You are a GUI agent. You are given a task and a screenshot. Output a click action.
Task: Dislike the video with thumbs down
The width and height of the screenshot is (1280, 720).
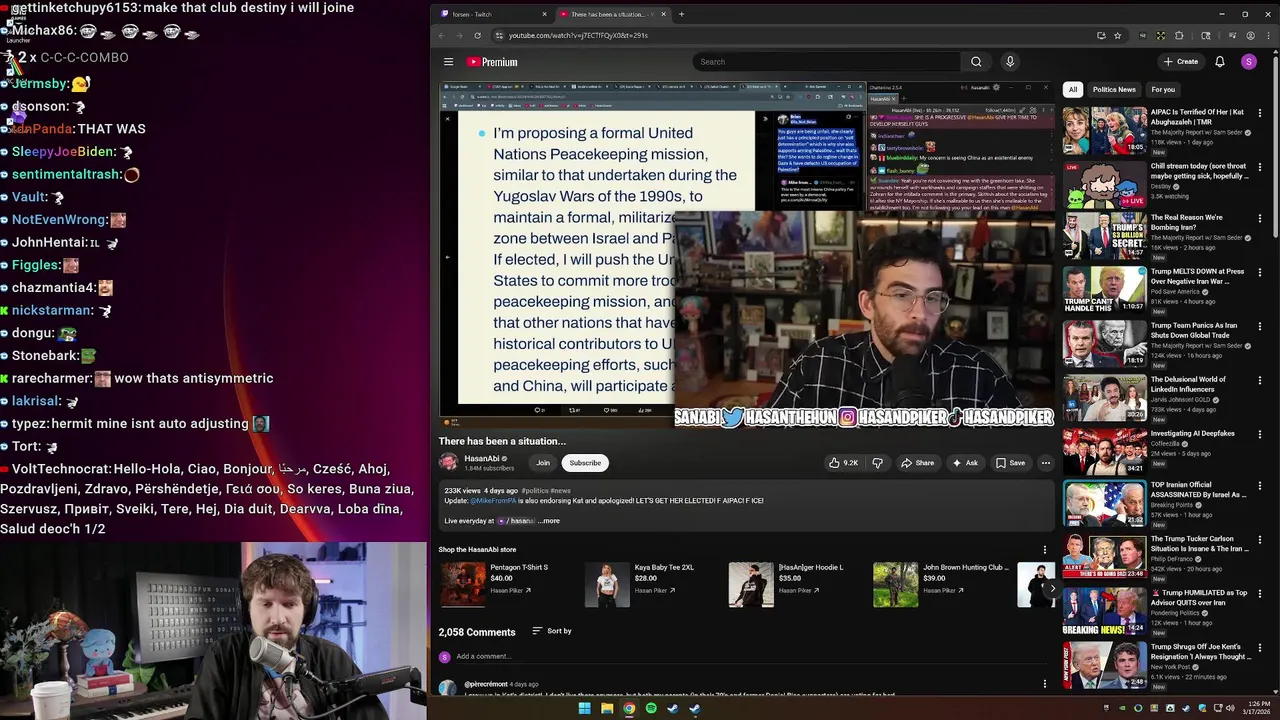(877, 463)
